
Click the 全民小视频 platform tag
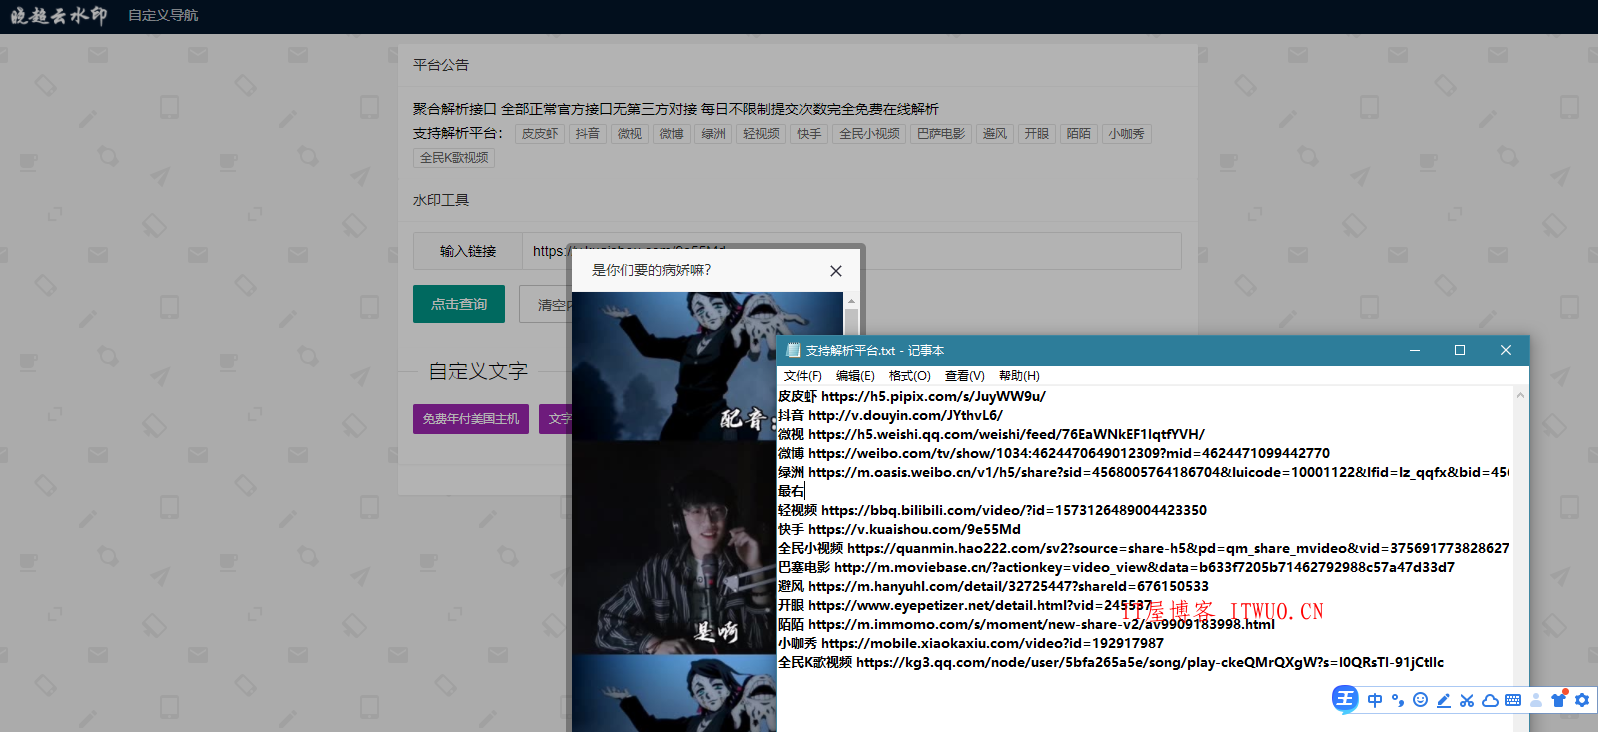tap(870, 134)
